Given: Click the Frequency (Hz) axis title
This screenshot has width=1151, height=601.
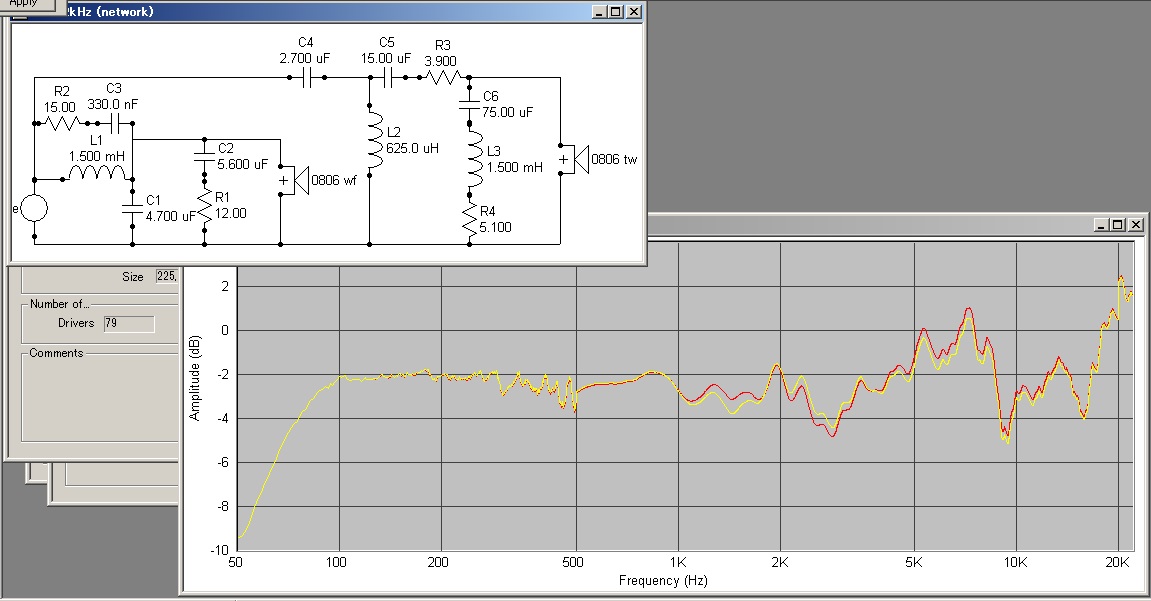Looking at the screenshot, I should (x=663, y=580).
